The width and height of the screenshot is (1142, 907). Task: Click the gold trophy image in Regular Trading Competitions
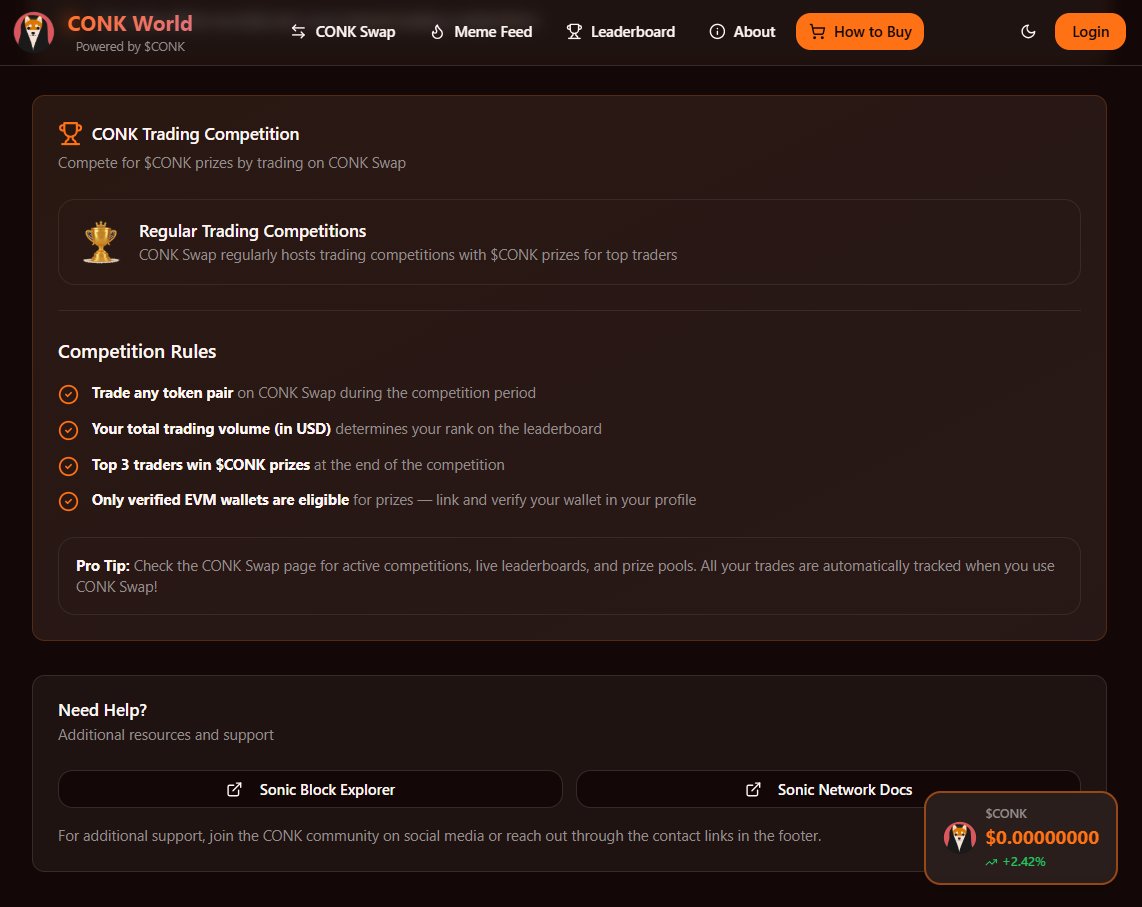[x=101, y=242]
